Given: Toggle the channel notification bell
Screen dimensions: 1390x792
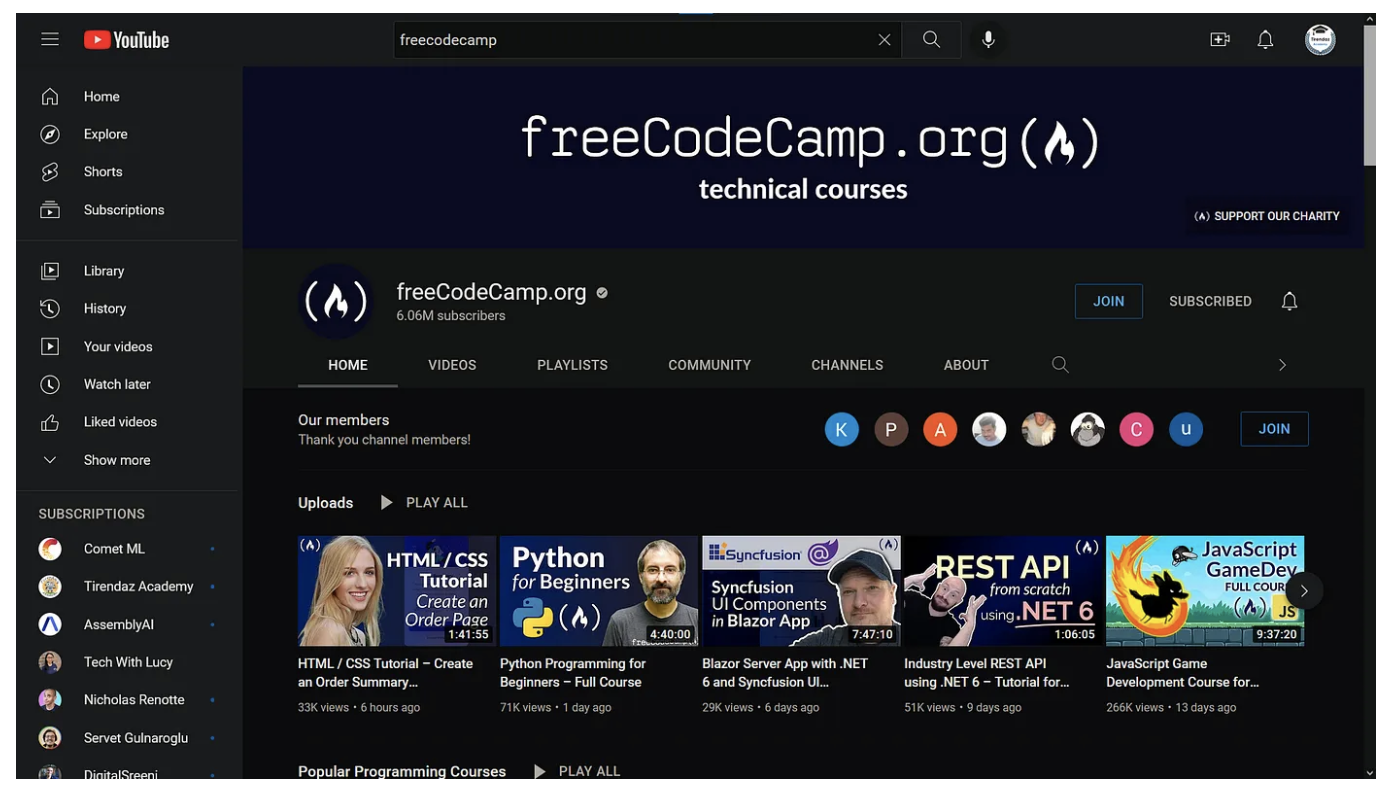Looking at the screenshot, I should tap(1290, 301).
